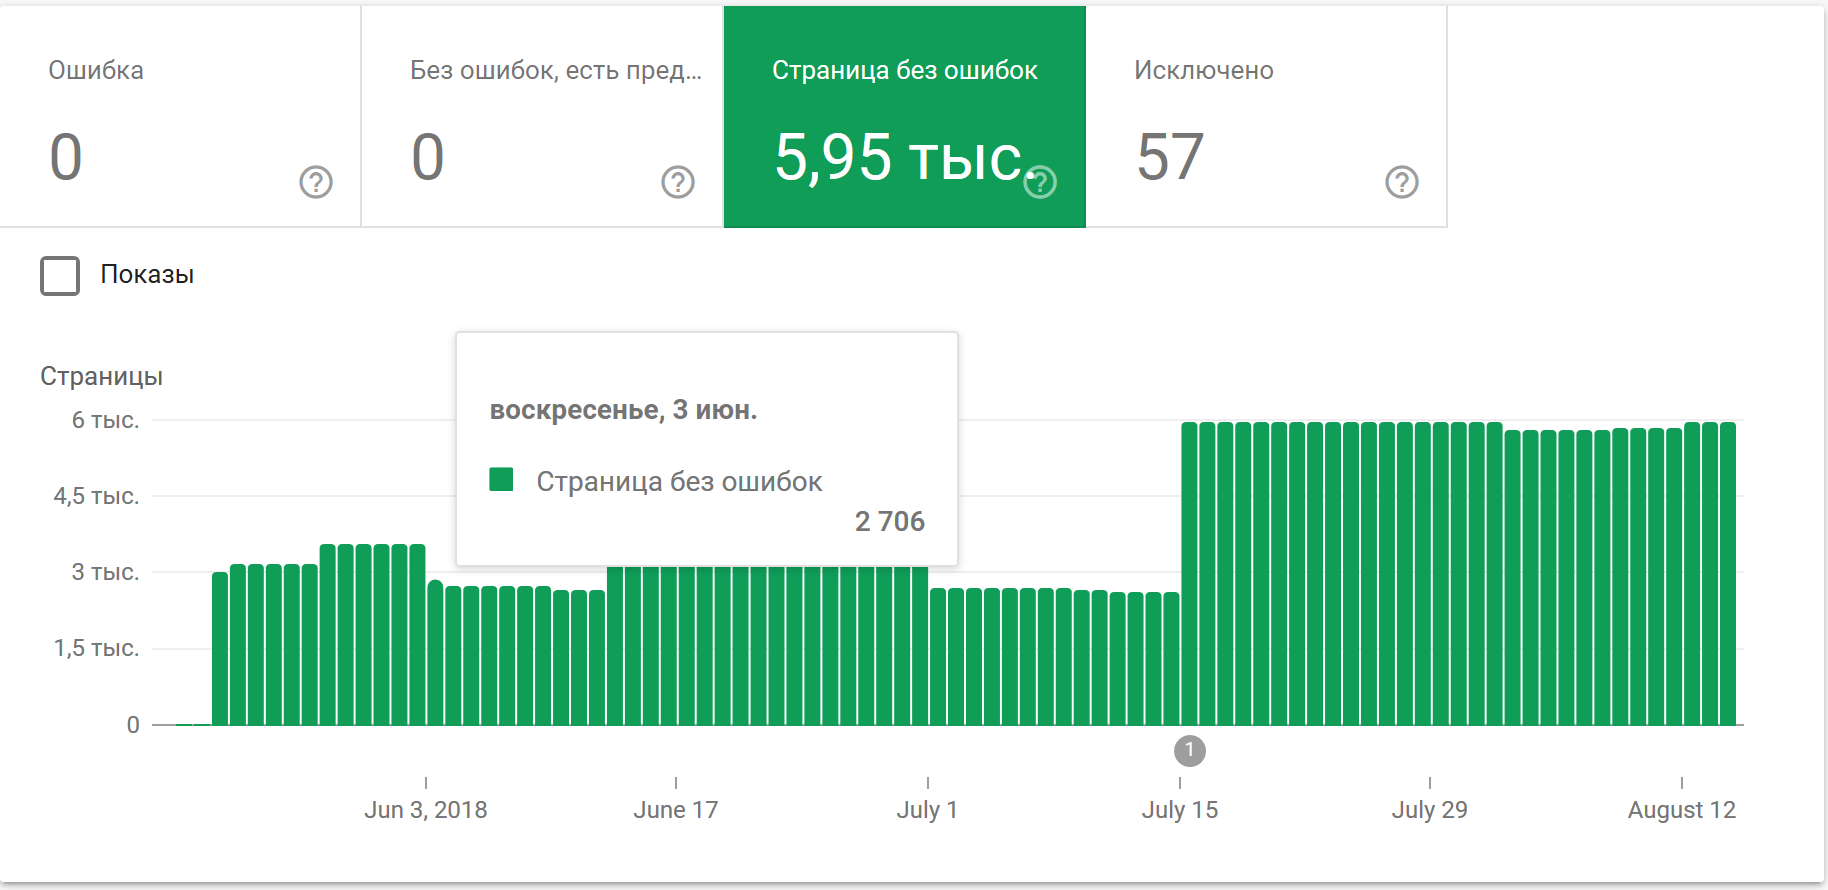The height and width of the screenshot is (890, 1828).
Task: Click the August 12 axis label
Action: (1681, 810)
